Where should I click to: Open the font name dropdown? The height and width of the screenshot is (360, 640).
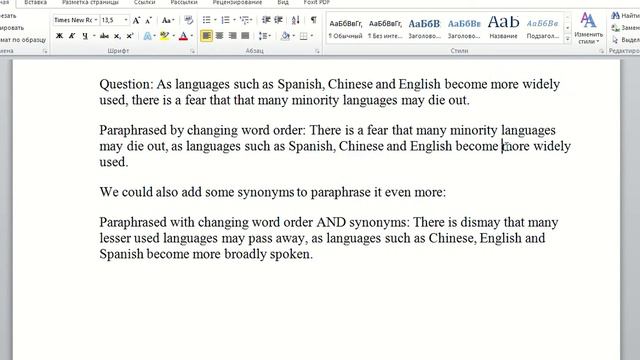point(96,20)
